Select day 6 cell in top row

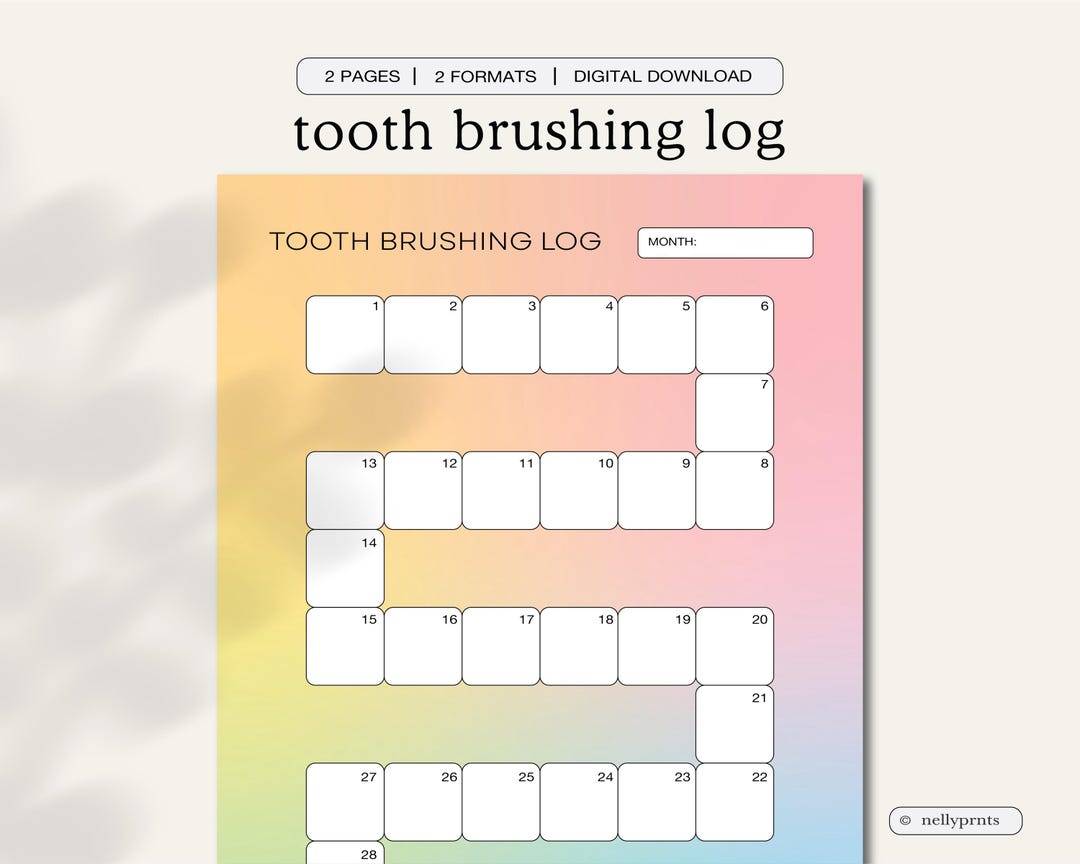point(735,335)
